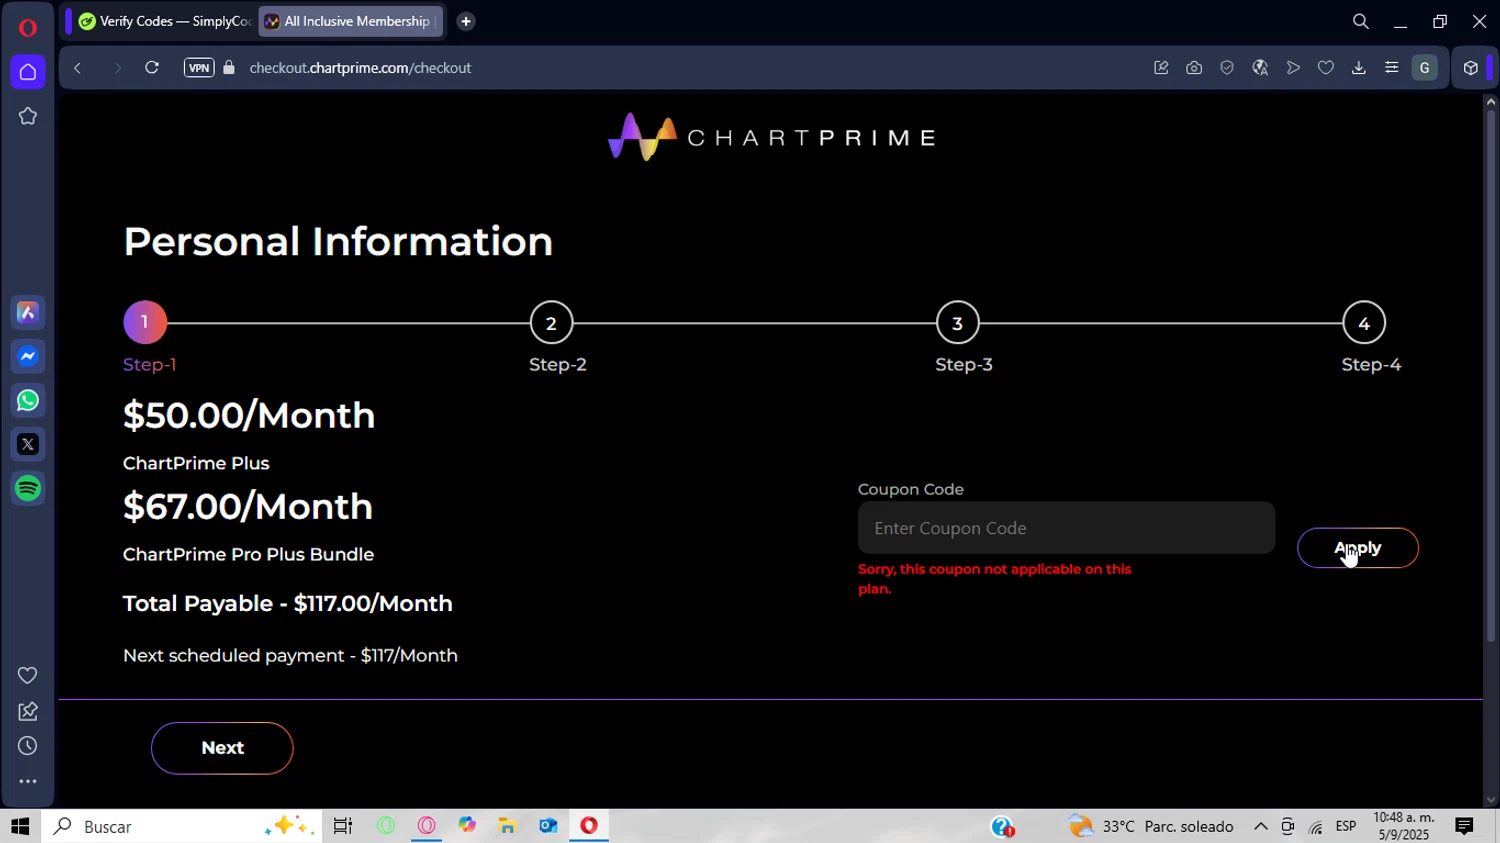
Task: Go back to previous page
Action: (77, 68)
